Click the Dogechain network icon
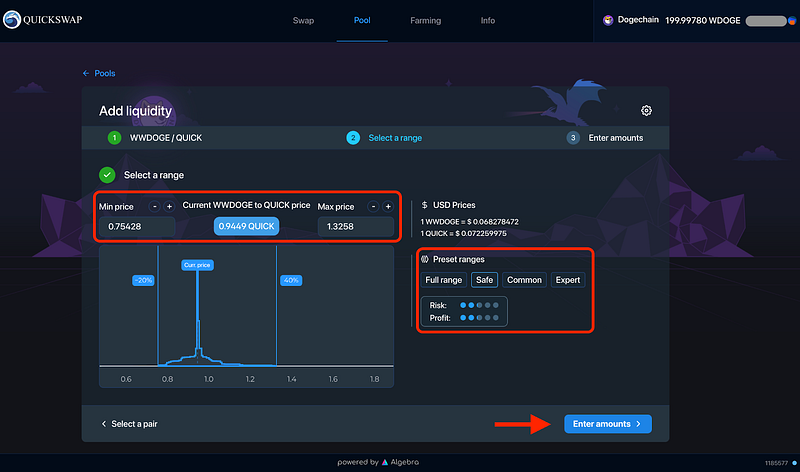The width and height of the screenshot is (800, 472). (608, 20)
